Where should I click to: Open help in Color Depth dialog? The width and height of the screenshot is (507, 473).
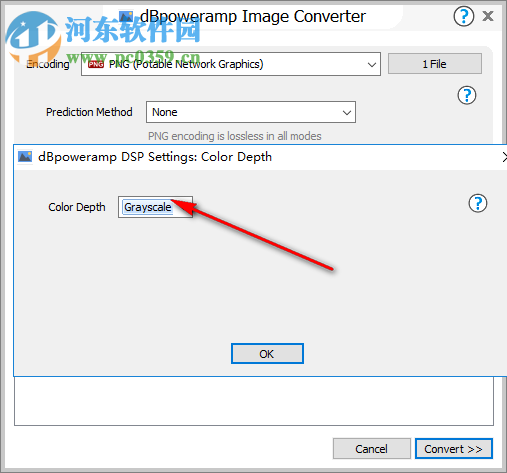pos(478,203)
